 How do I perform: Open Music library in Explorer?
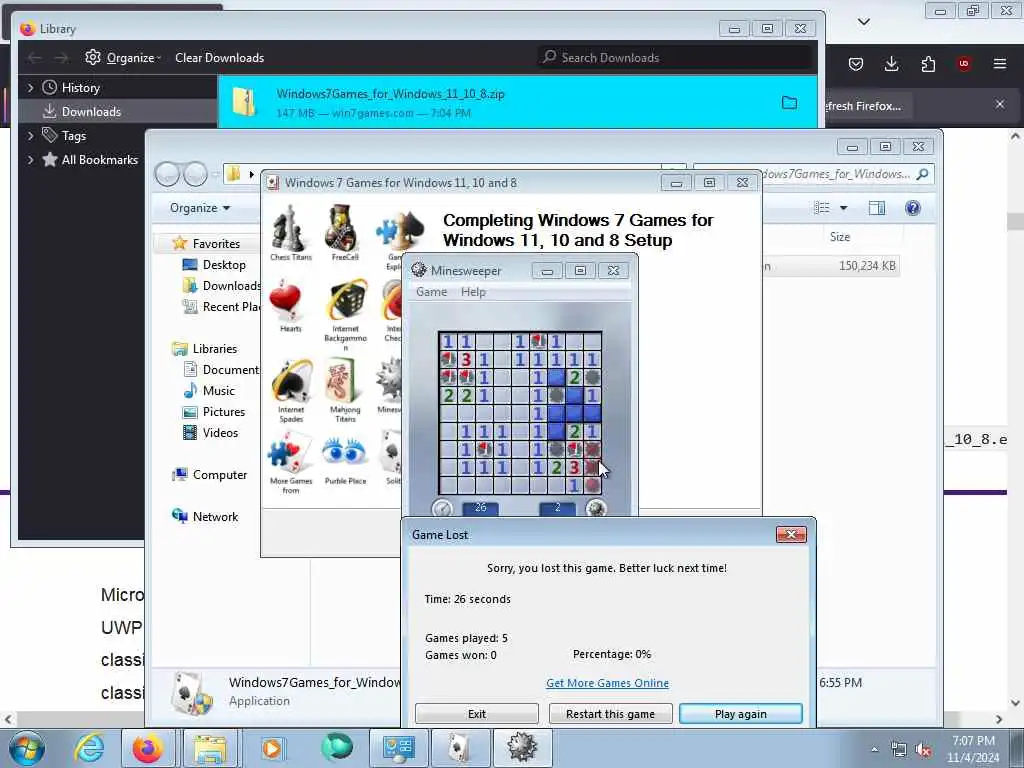(x=218, y=391)
